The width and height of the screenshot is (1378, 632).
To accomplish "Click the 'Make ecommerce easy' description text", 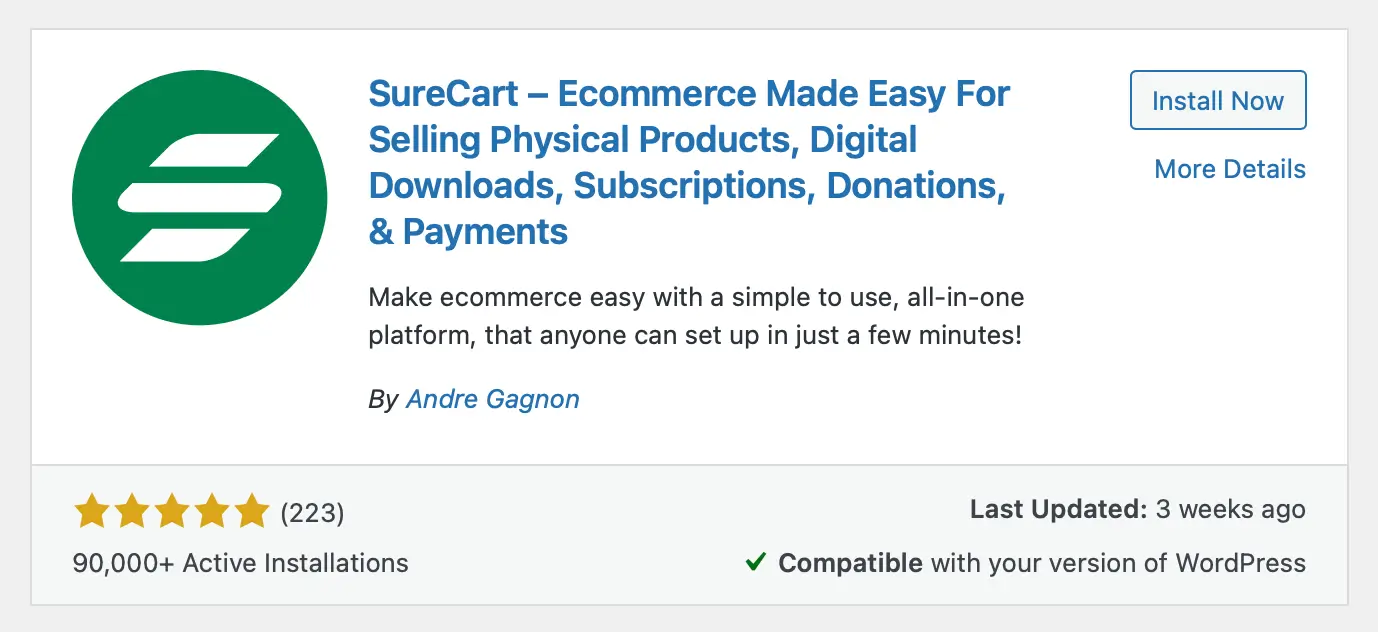I will click(696, 316).
